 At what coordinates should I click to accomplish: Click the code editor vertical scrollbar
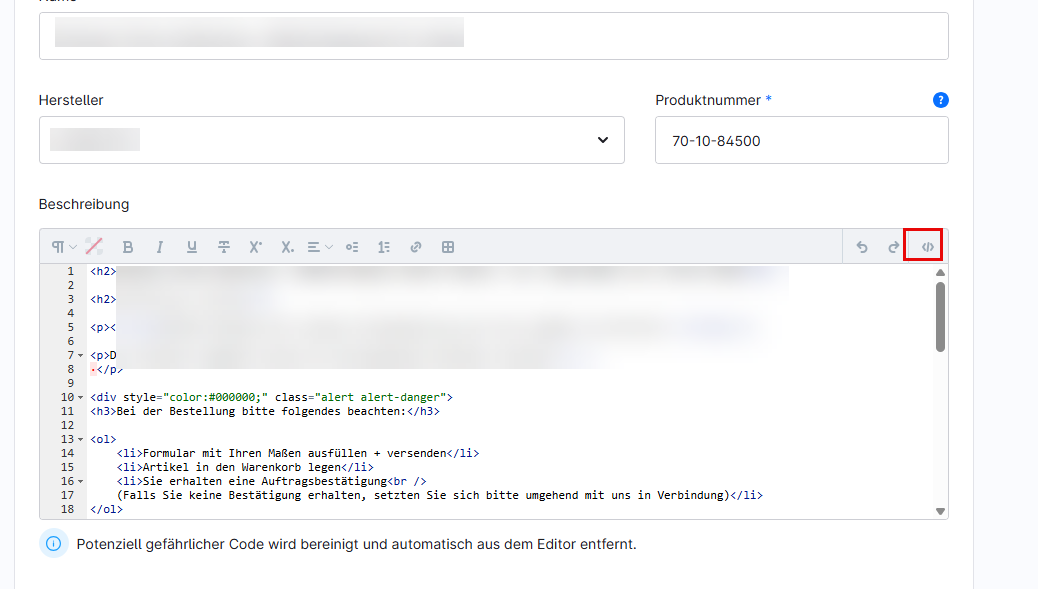coord(940,317)
